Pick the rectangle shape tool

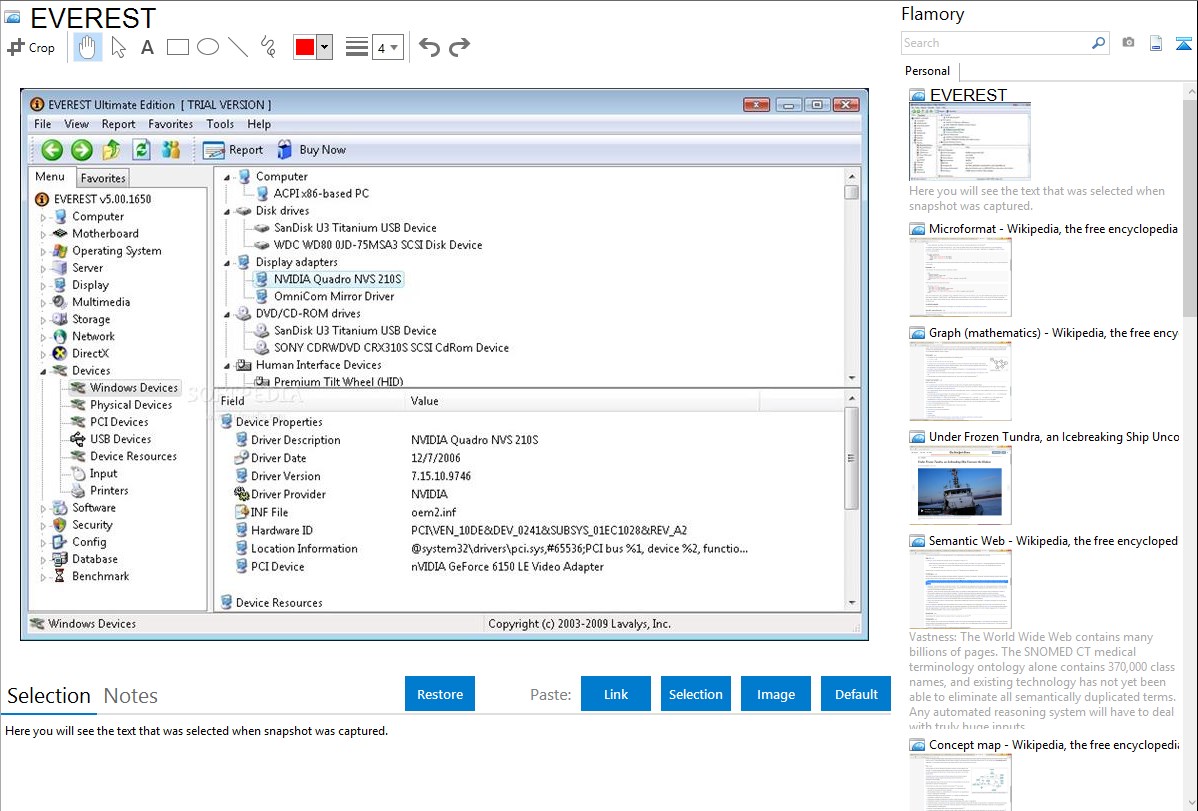[178, 47]
